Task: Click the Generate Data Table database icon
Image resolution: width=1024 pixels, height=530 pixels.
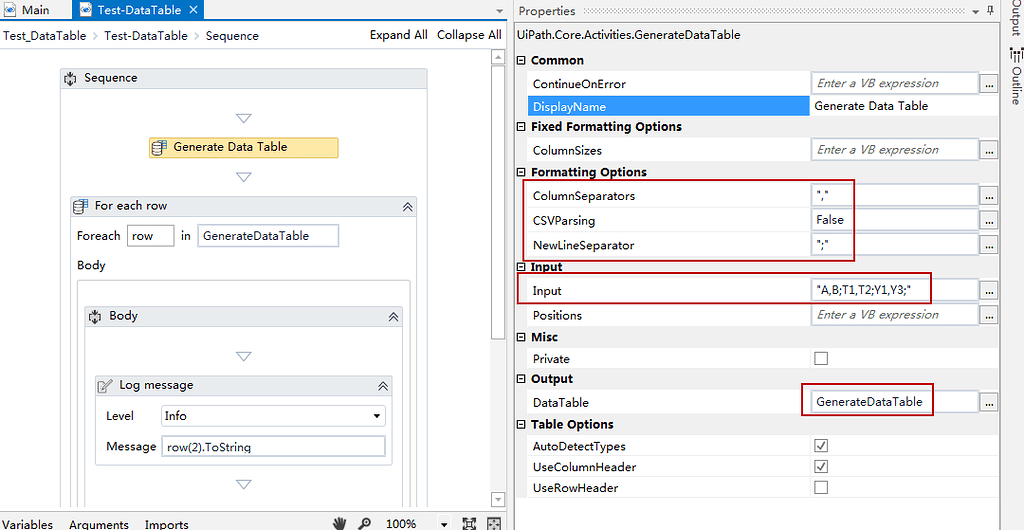Action: (159, 148)
